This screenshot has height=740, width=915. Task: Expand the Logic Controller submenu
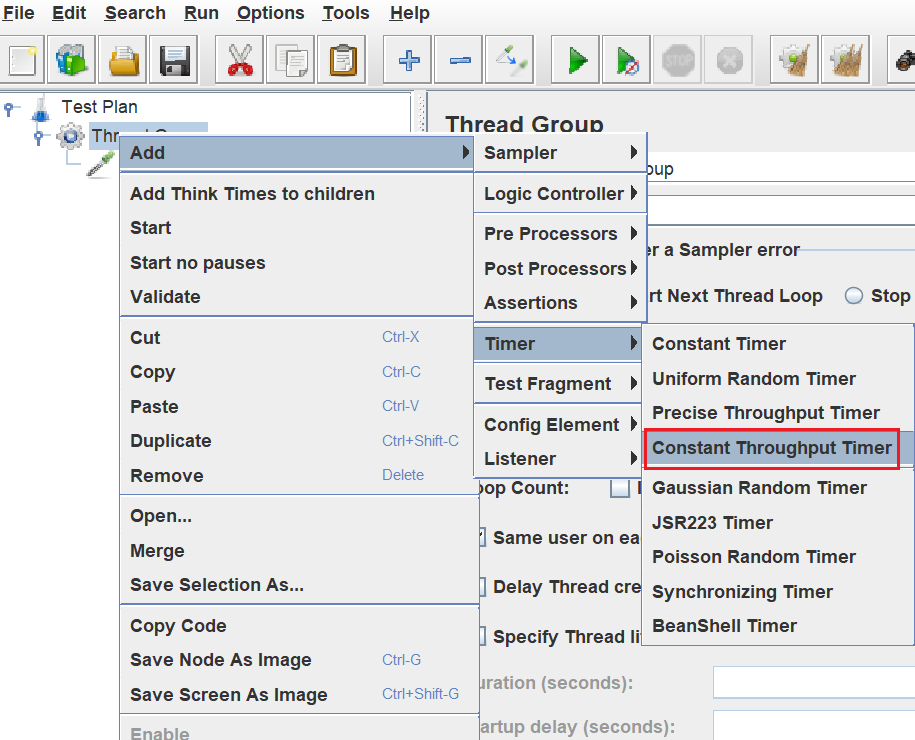click(560, 194)
